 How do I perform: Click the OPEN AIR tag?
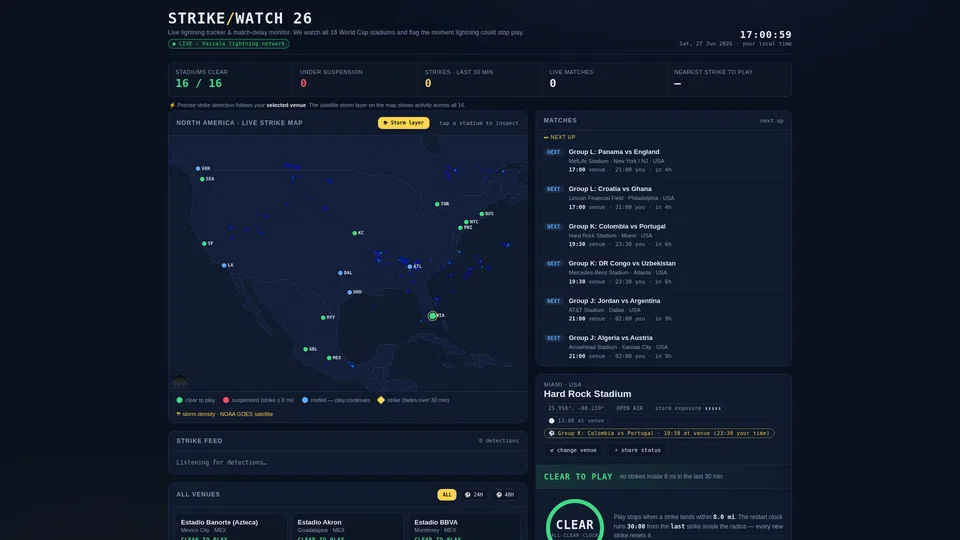click(x=629, y=408)
